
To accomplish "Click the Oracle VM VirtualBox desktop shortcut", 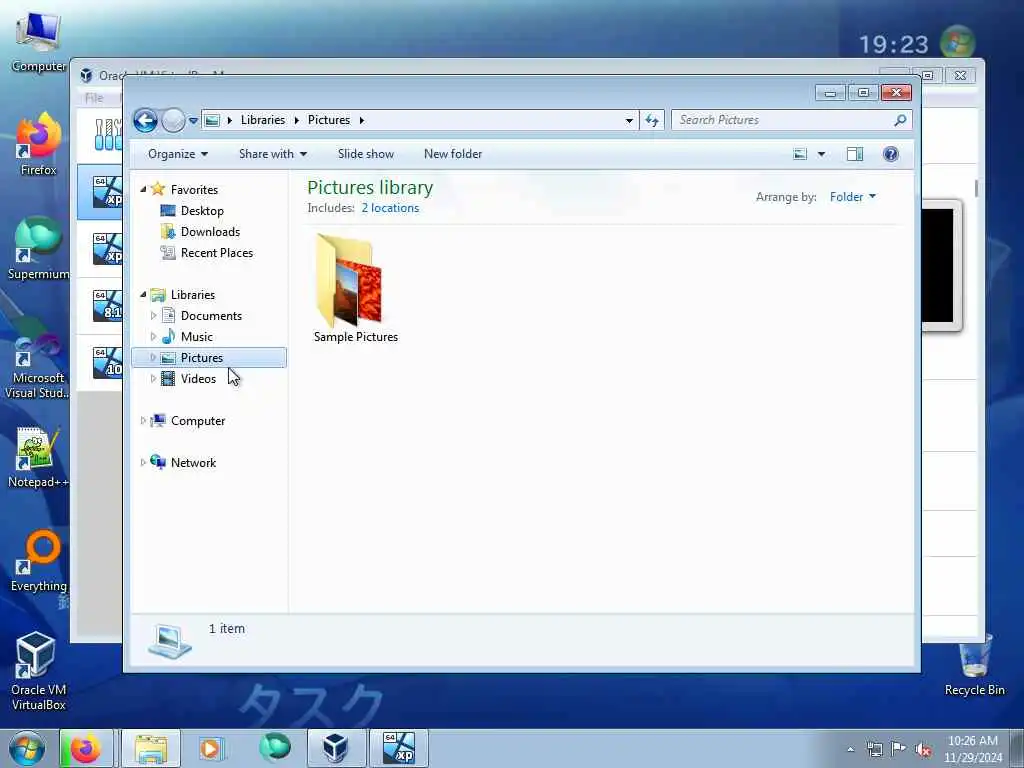I will [x=38, y=671].
